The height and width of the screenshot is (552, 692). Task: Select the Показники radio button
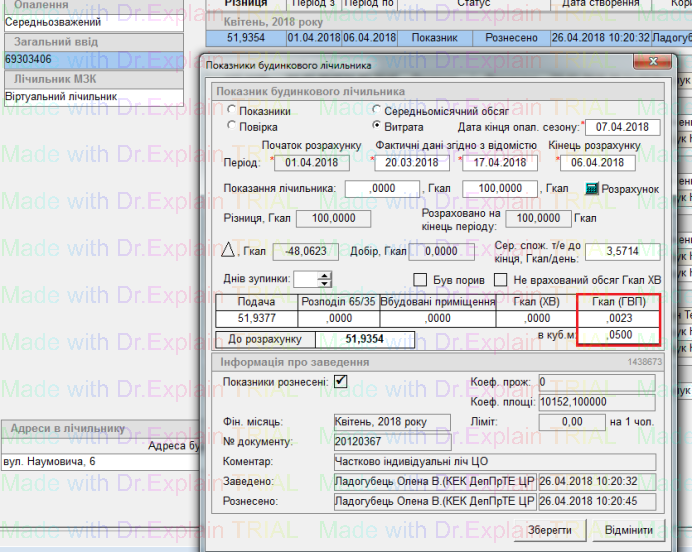(x=232, y=111)
